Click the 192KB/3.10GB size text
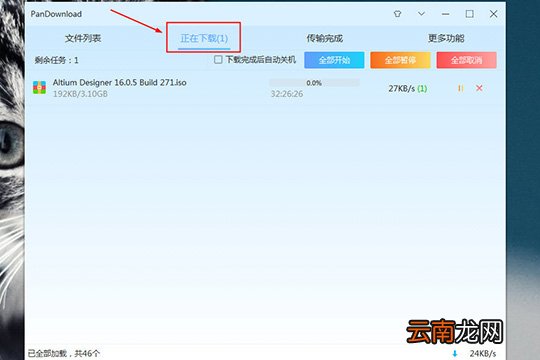540x360 pixels. (x=80, y=94)
